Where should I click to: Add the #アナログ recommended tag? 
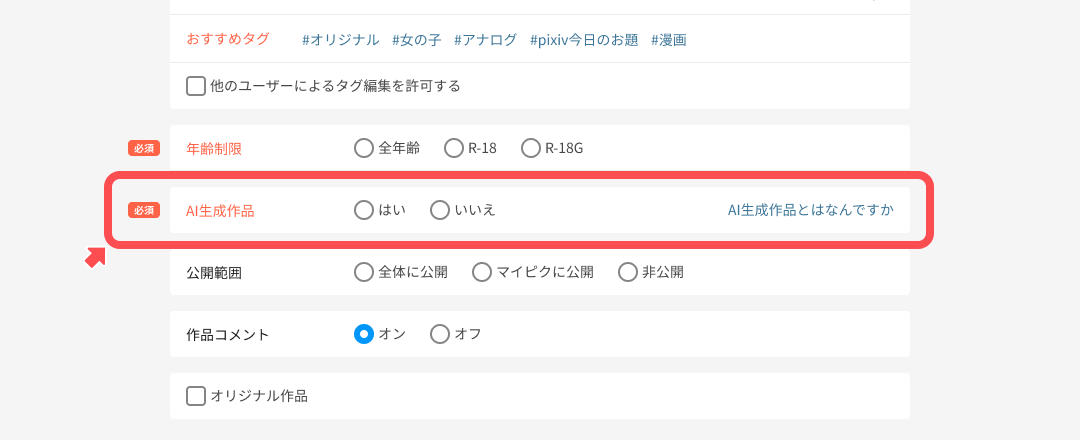point(485,40)
